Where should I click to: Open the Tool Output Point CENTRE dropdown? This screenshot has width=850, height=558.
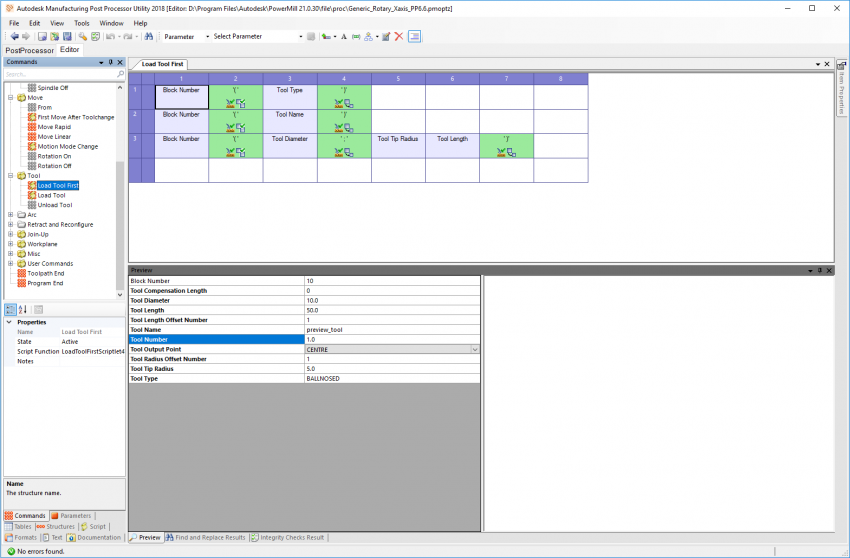pyautogui.click(x=475, y=350)
